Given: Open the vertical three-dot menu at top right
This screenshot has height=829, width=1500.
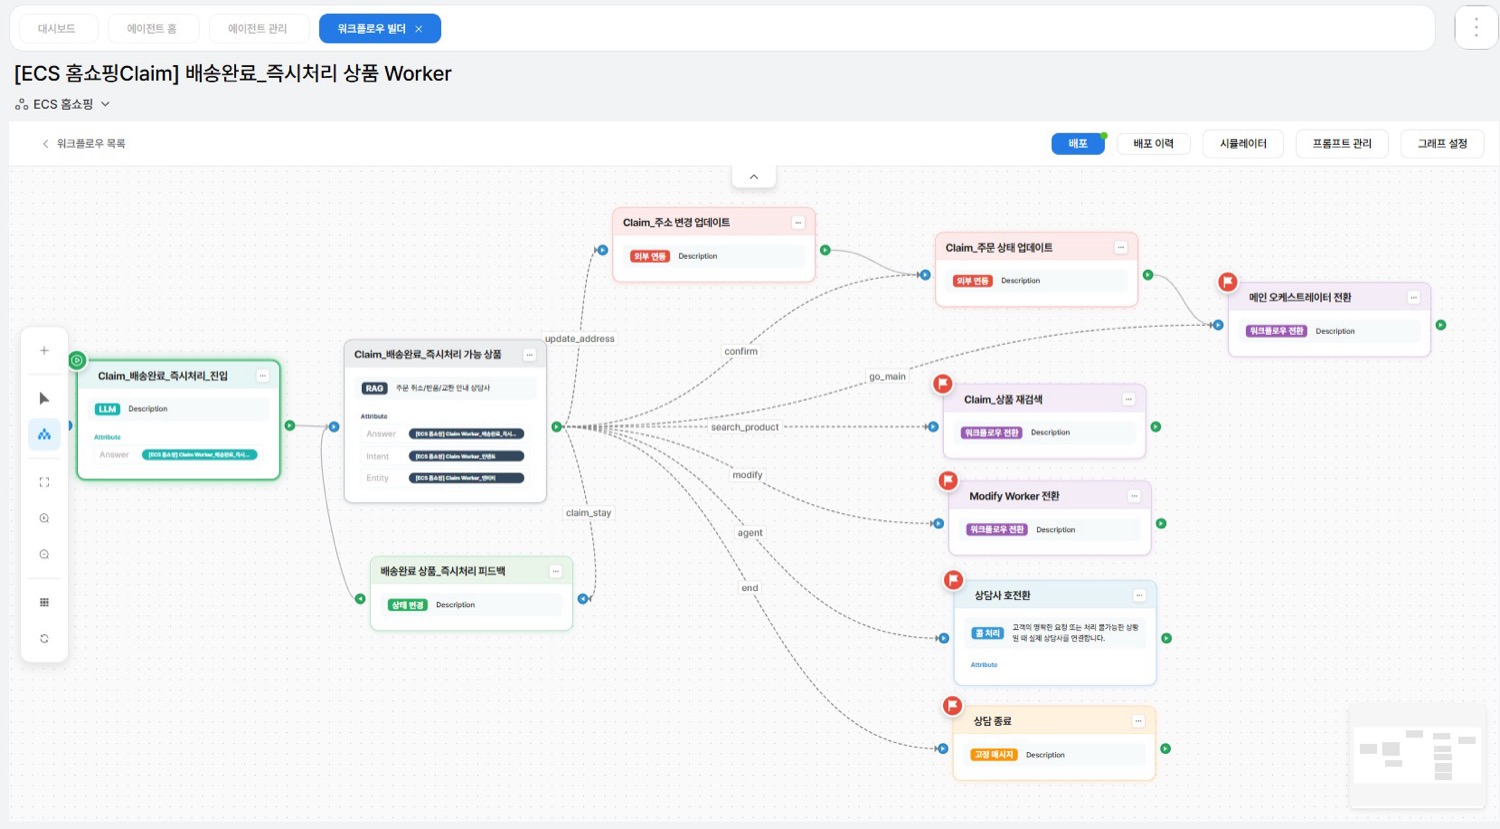Looking at the screenshot, I should click(x=1476, y=28).
